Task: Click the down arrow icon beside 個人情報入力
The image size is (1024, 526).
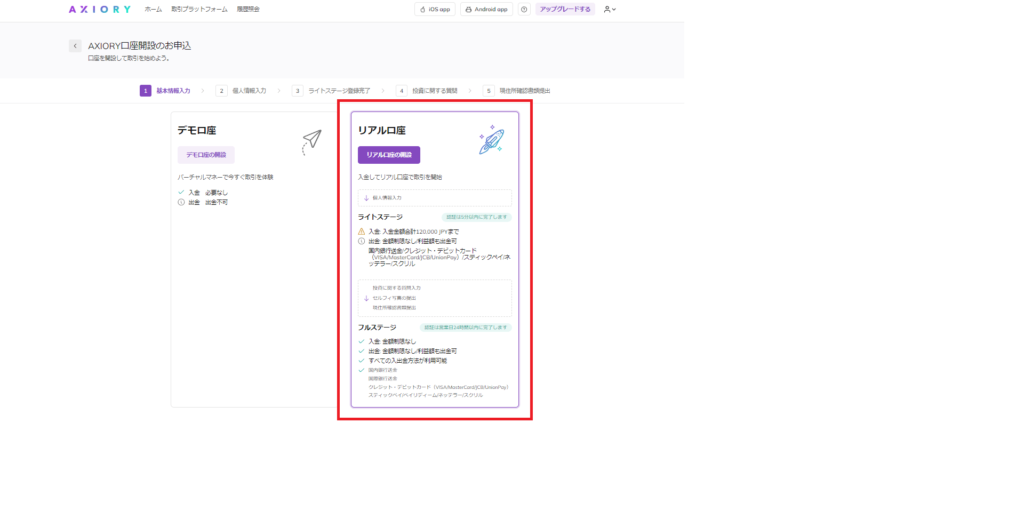Action: coord(366,198)
